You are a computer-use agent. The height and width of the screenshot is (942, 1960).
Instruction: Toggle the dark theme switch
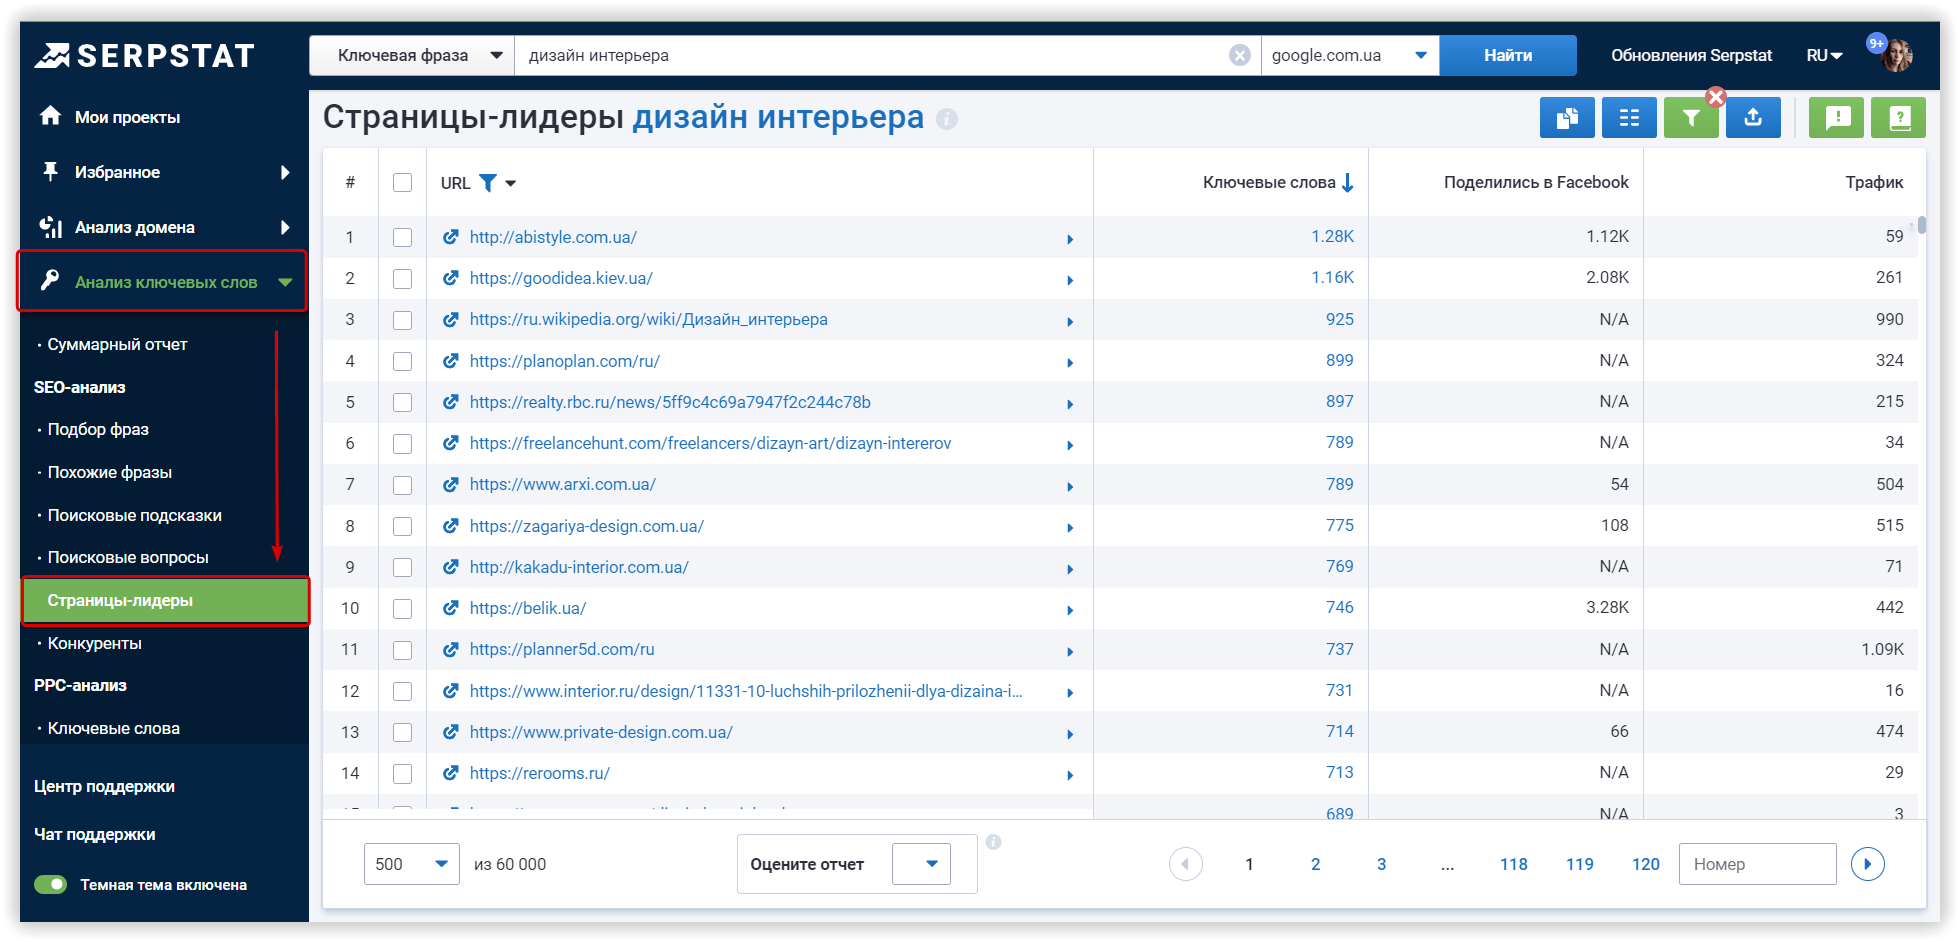50,885
